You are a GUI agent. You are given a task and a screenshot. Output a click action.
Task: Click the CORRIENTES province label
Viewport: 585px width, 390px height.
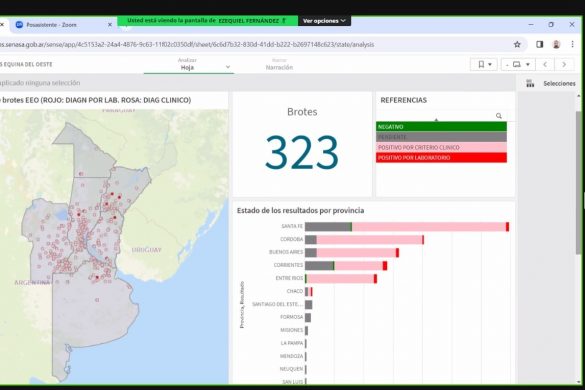(x=288, y=265)
